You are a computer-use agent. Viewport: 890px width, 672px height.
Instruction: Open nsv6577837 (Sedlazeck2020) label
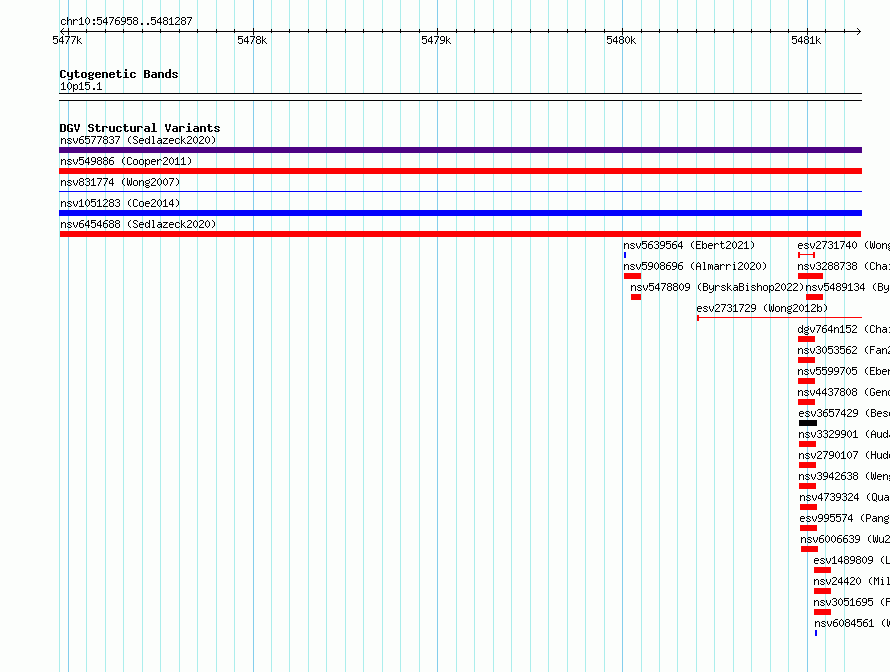[138, 140]
